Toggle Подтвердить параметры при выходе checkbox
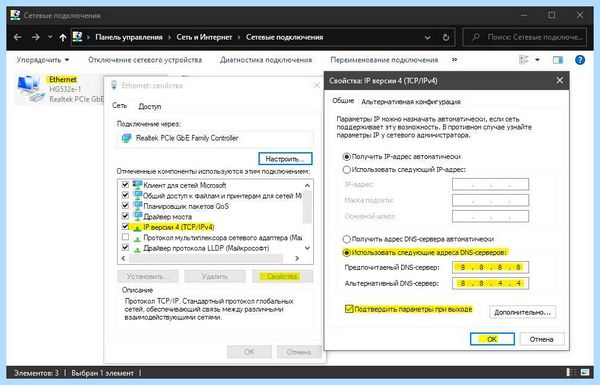Screen dimensions: 600x385 pos(349,309)
